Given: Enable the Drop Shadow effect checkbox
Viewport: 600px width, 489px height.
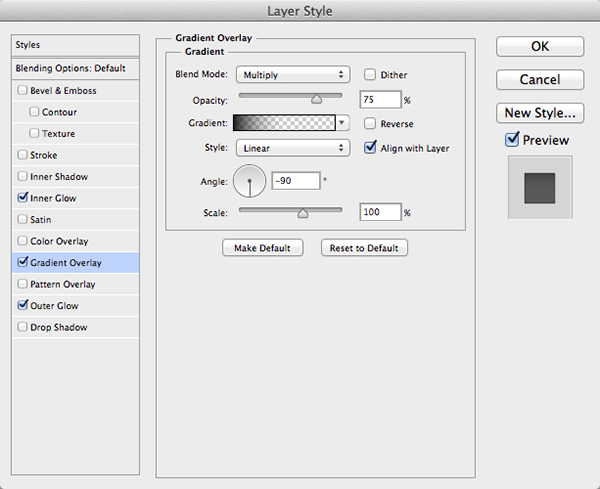Looking at the screenshot, I should [x=23, y=328].
